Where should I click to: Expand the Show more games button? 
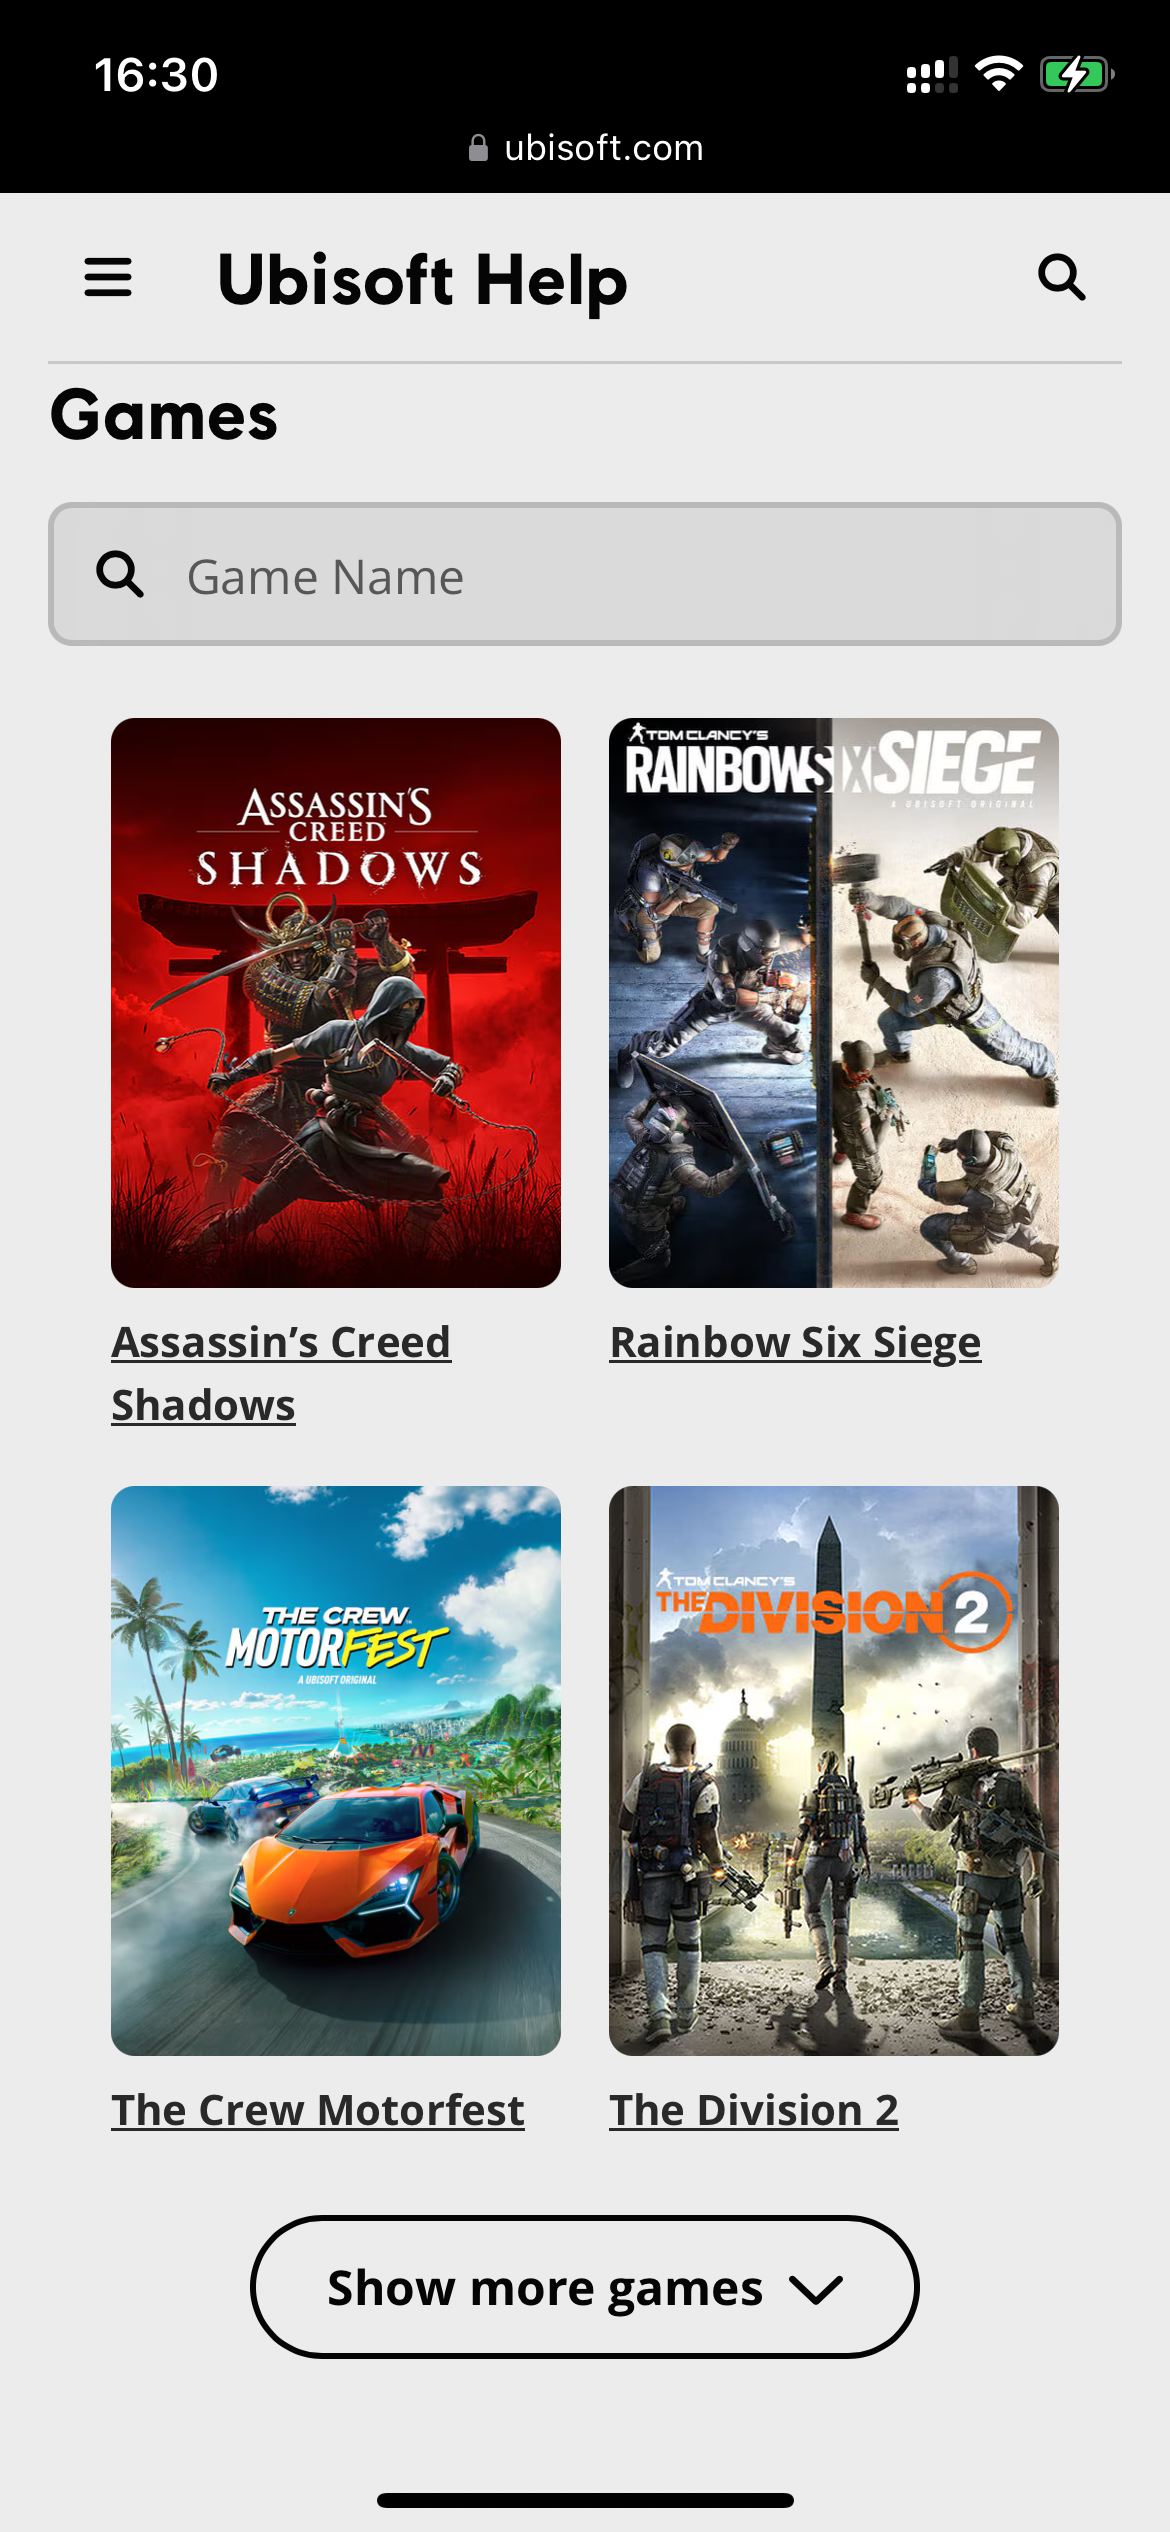click(585, 2287)
